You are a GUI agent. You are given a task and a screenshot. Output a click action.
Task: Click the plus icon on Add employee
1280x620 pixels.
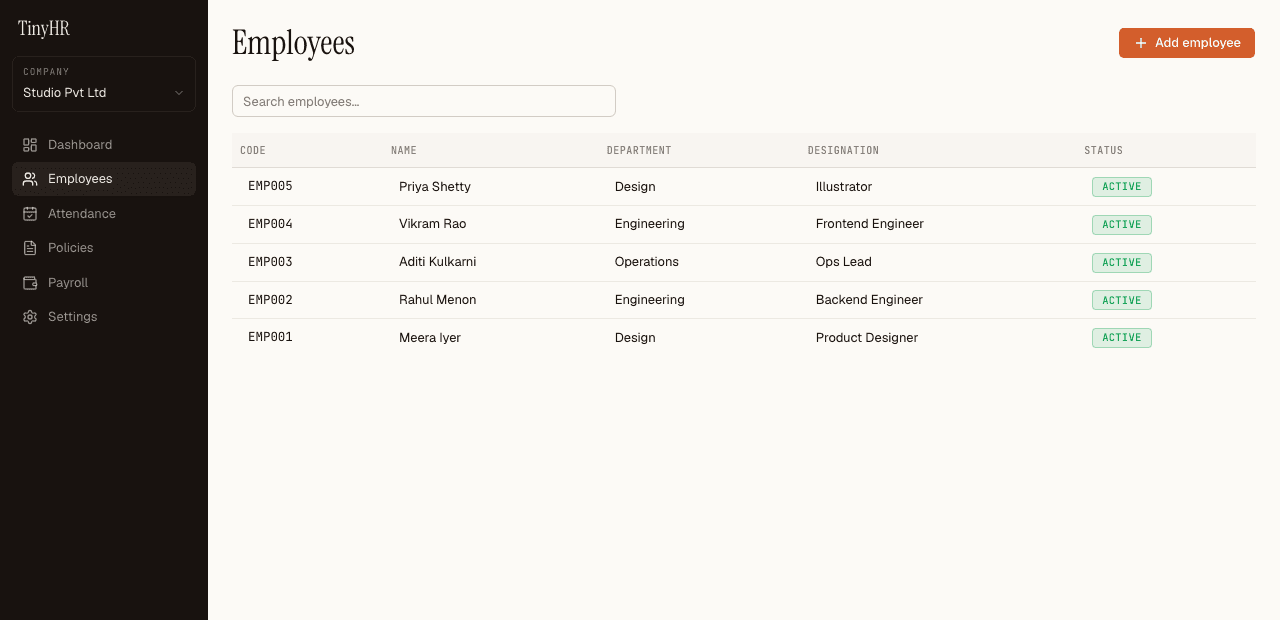coord(1141,43)
